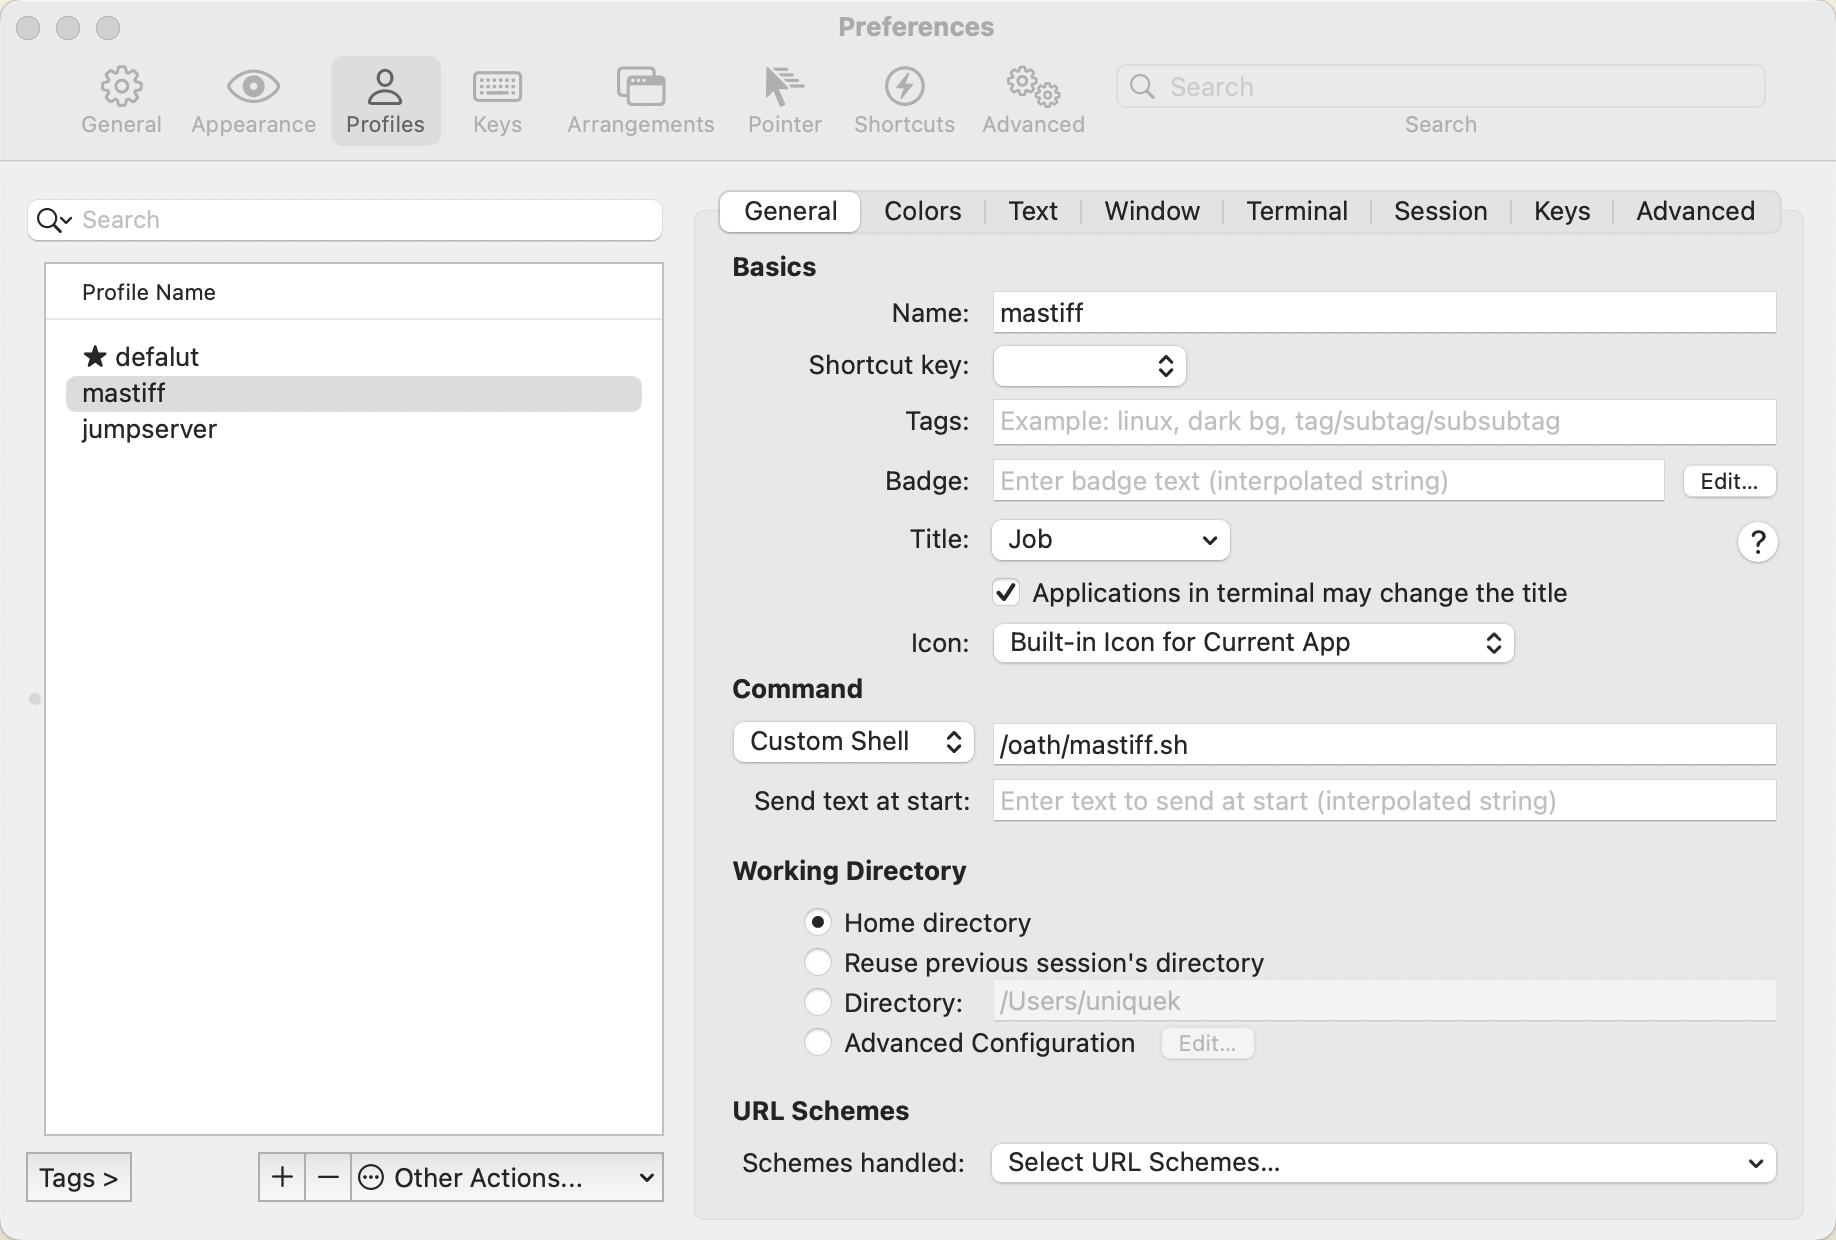Add a new profile with plus button
Viewport: 1836px width, 1240px height.
click(282, 1177)
